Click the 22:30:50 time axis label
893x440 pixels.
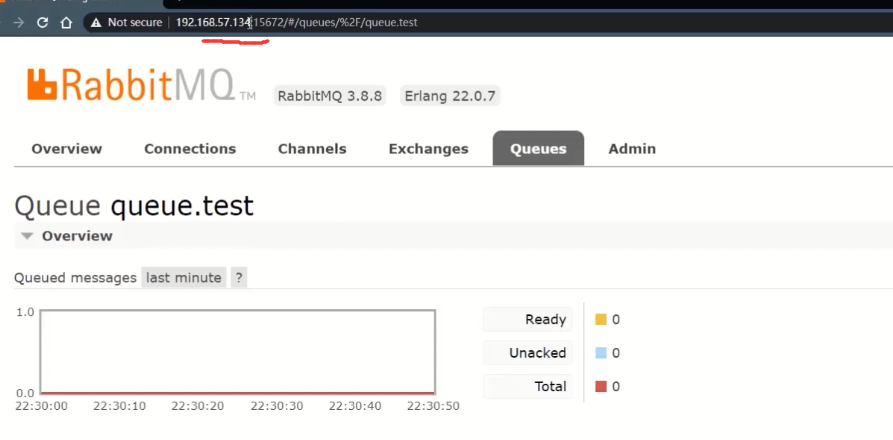tap(433, 406)
